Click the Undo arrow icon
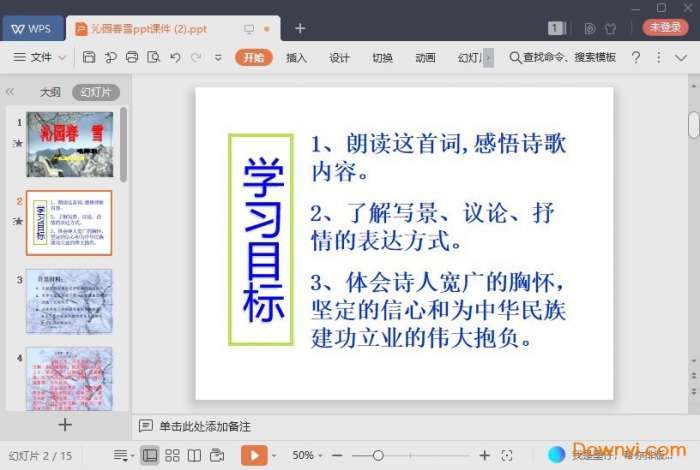This screenshot has height=470, width=700. [x=175, y=58]
